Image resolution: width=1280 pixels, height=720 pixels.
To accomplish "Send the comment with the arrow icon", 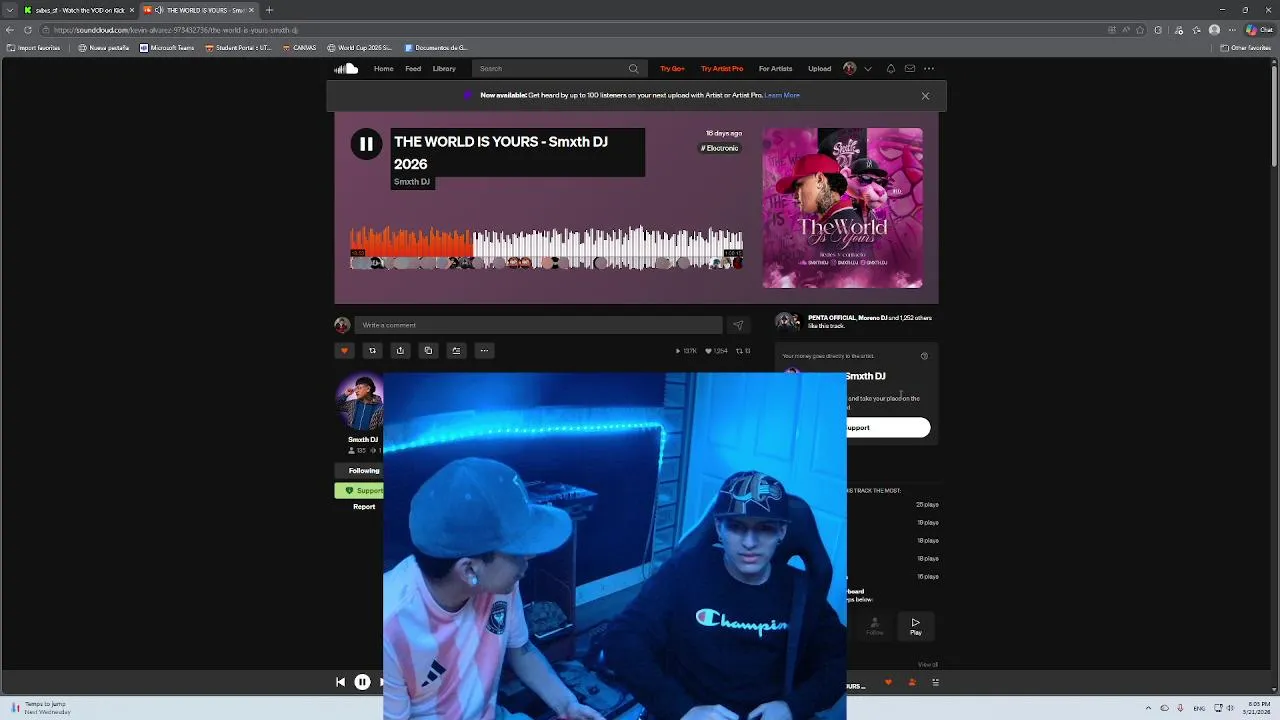I will pos(738,325).
